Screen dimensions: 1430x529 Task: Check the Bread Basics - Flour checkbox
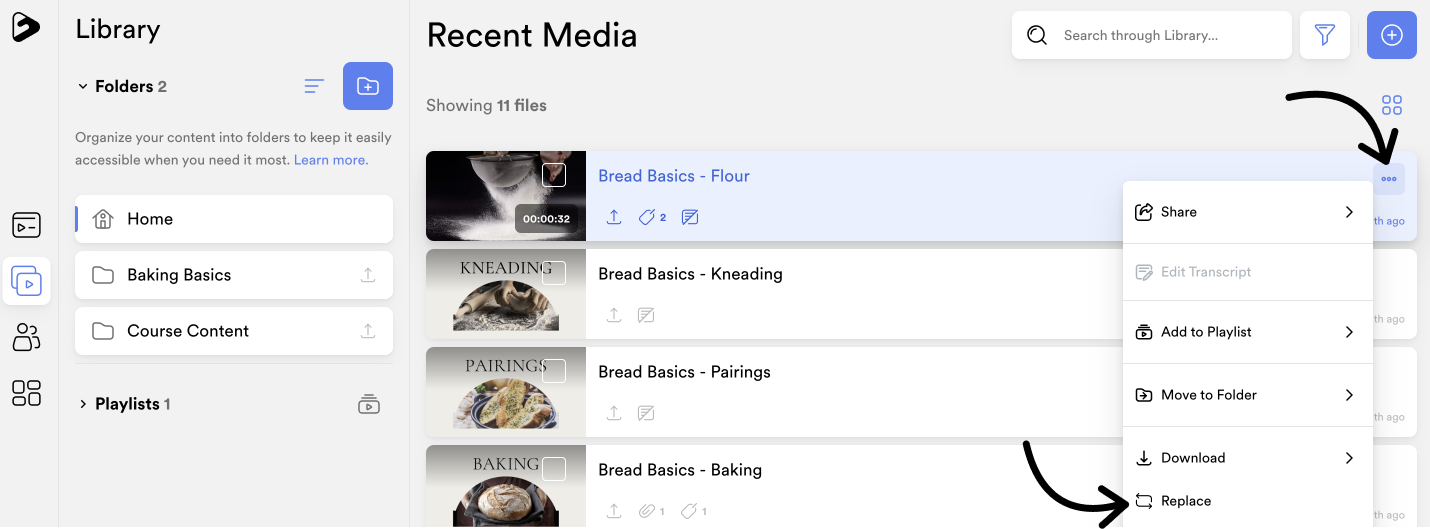point(554,175)
